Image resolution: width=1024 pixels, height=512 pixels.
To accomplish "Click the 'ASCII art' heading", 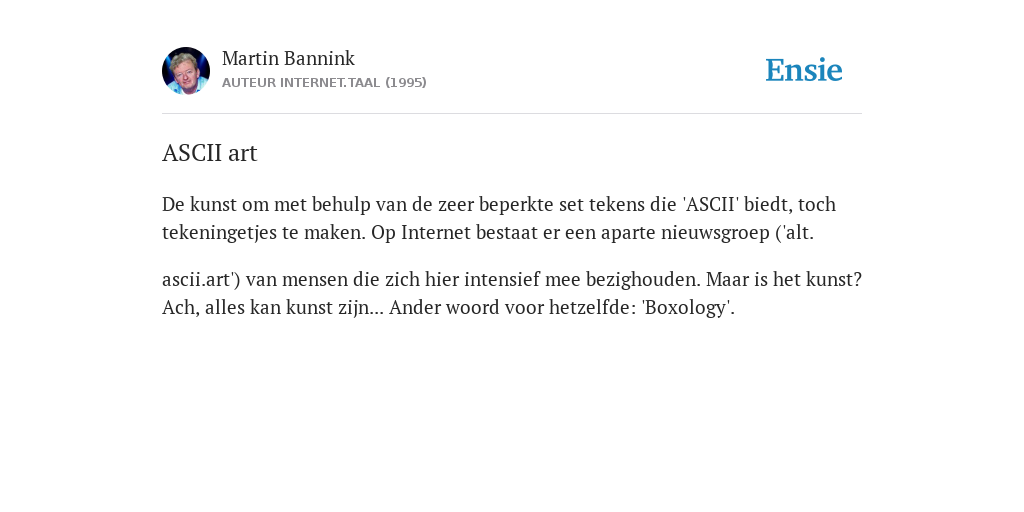I will coord(210,153).
